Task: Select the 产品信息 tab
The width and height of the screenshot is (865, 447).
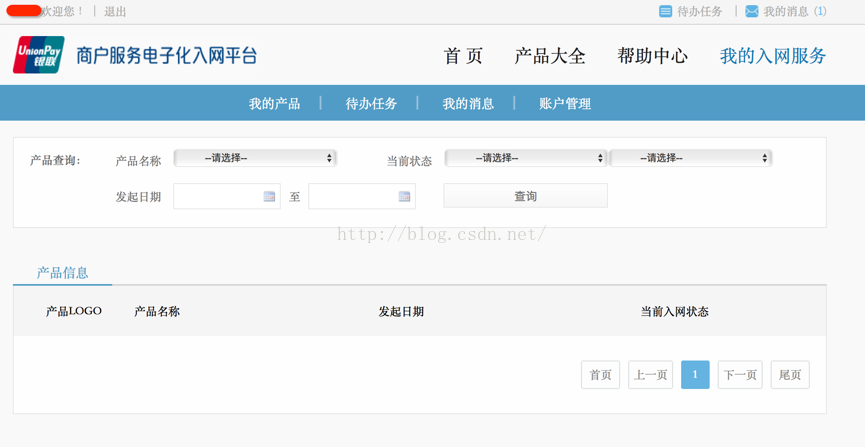Action: [62, 273]
